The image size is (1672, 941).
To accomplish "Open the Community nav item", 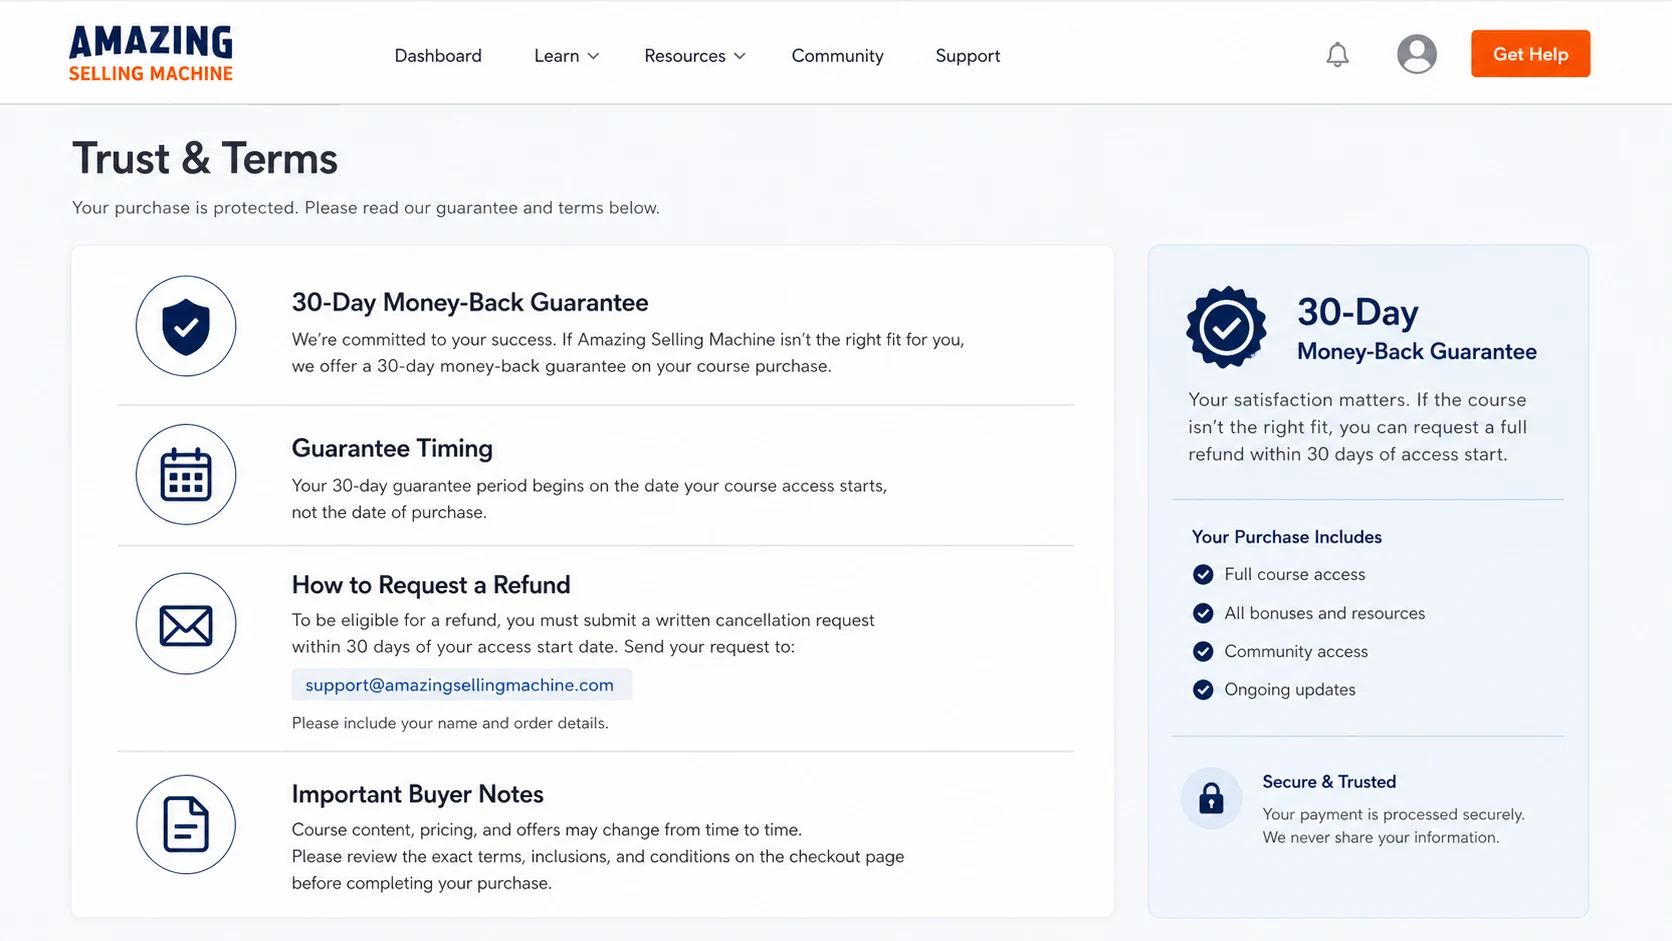I will pos(837,56).
